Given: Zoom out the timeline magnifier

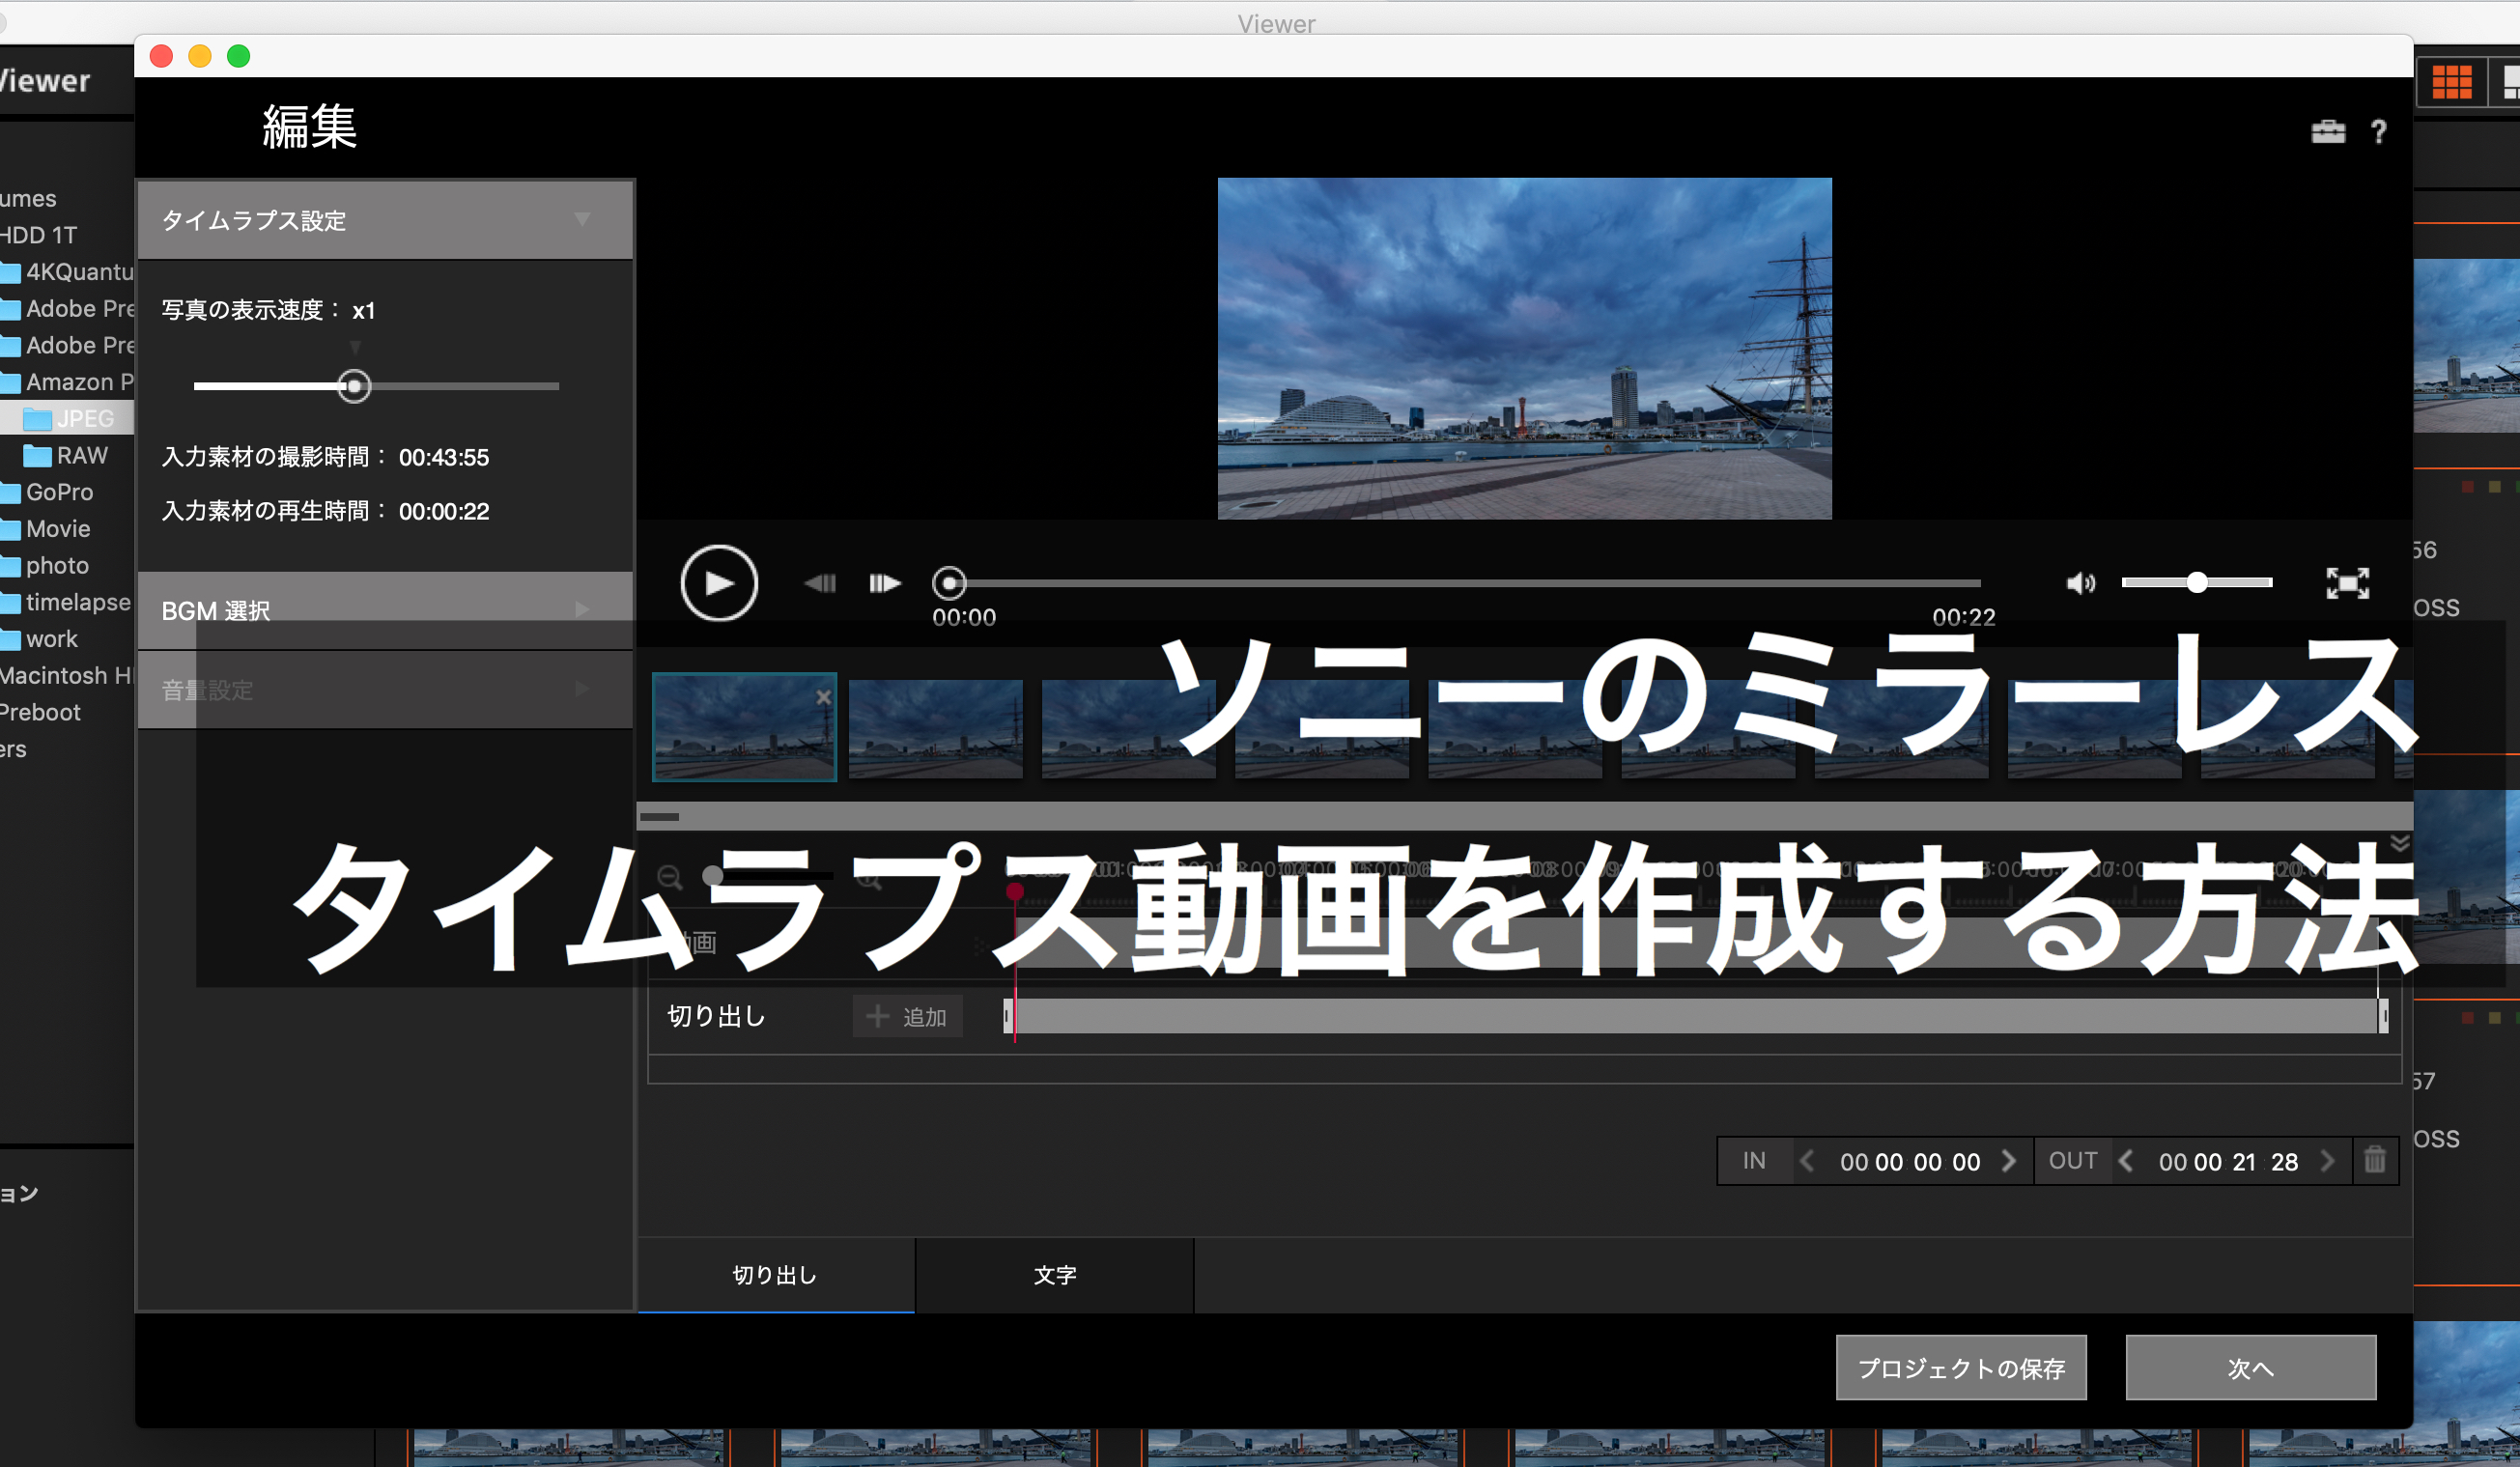Looking at the screenshot, I should tap(669, 878).
